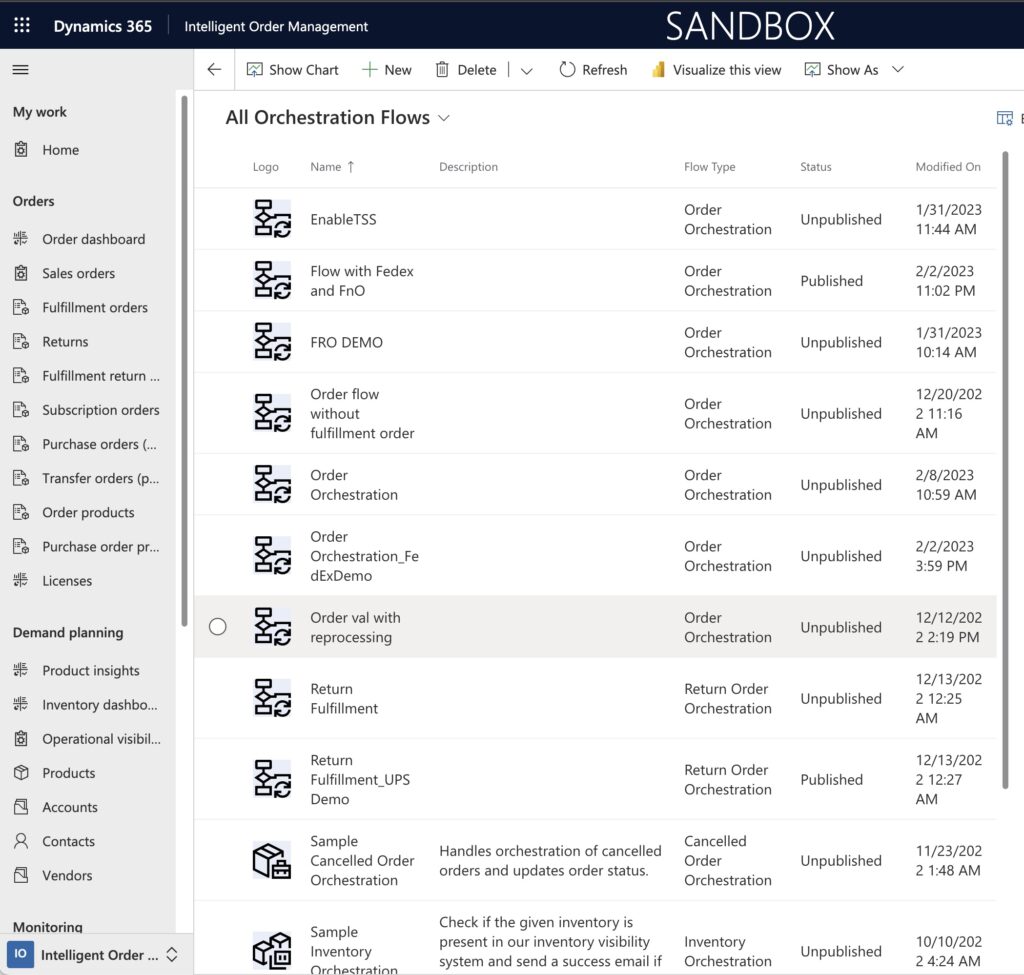
Task: Click the Edit columns icon at right
Action: click(x=1005, y=118)
